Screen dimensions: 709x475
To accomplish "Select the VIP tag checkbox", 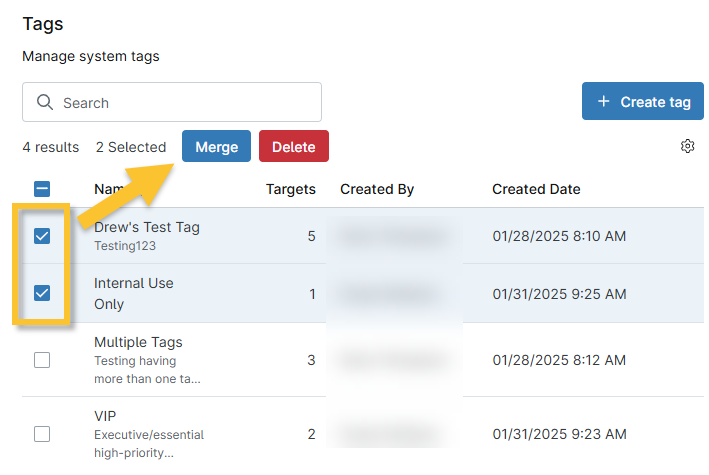I will point(42,434).
